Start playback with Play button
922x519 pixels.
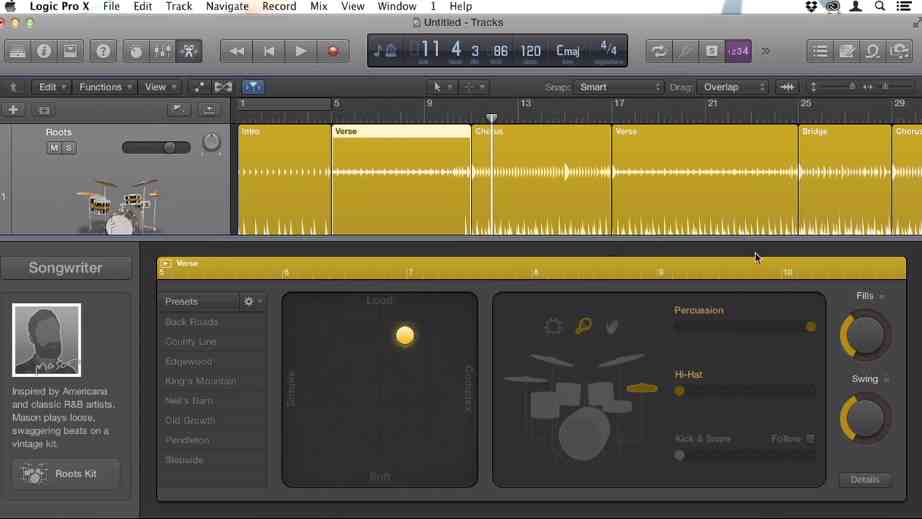pyautogui.click(x=301, y=51)
